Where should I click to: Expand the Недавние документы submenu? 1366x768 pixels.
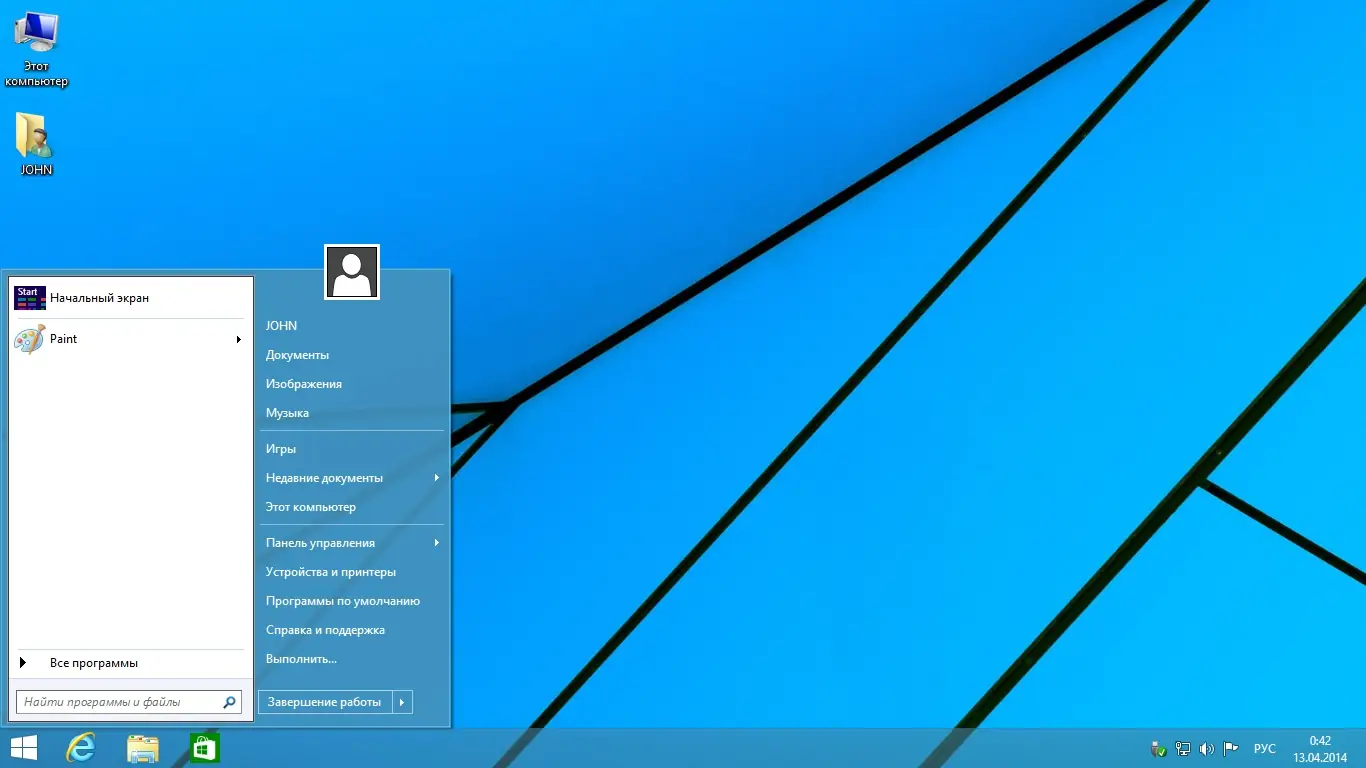[437, 478]
